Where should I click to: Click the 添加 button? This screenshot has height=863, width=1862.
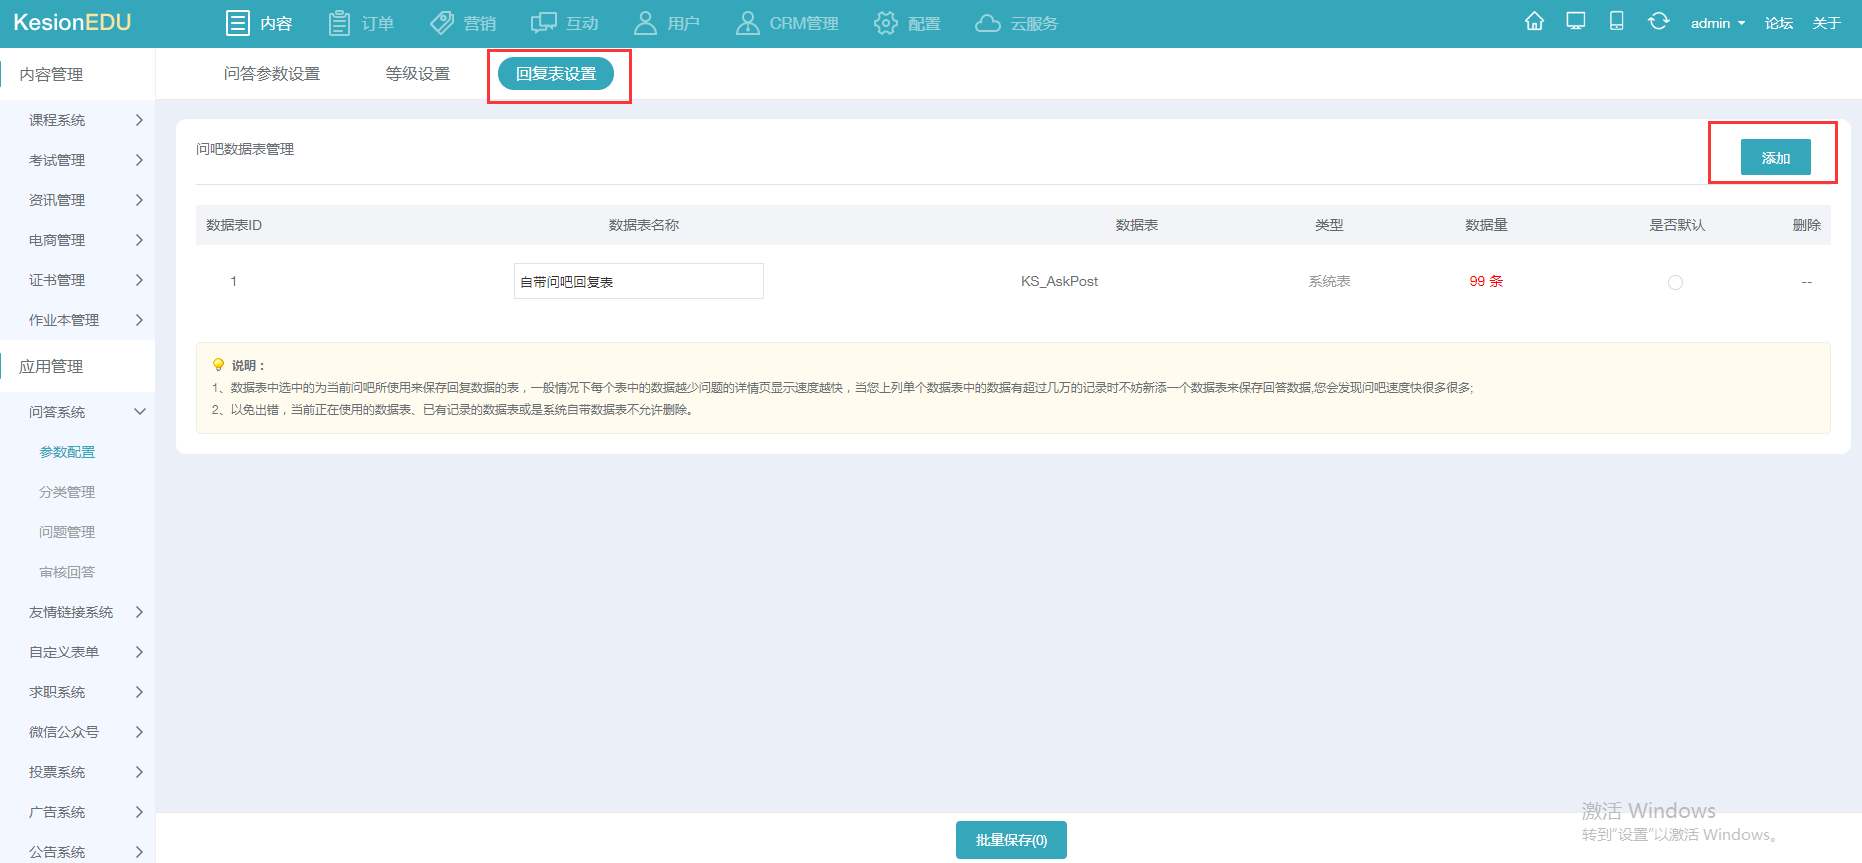tap(1775, 158)
